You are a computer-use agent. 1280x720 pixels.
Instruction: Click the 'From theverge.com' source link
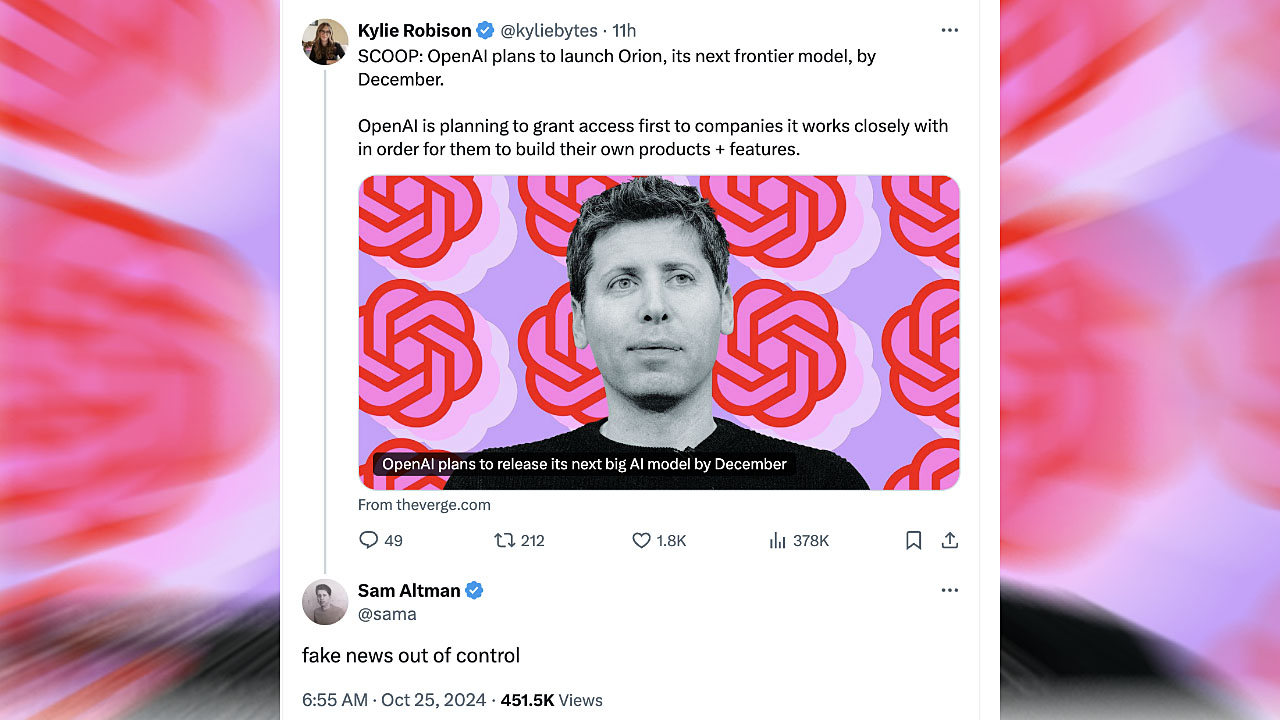point(424,505)
